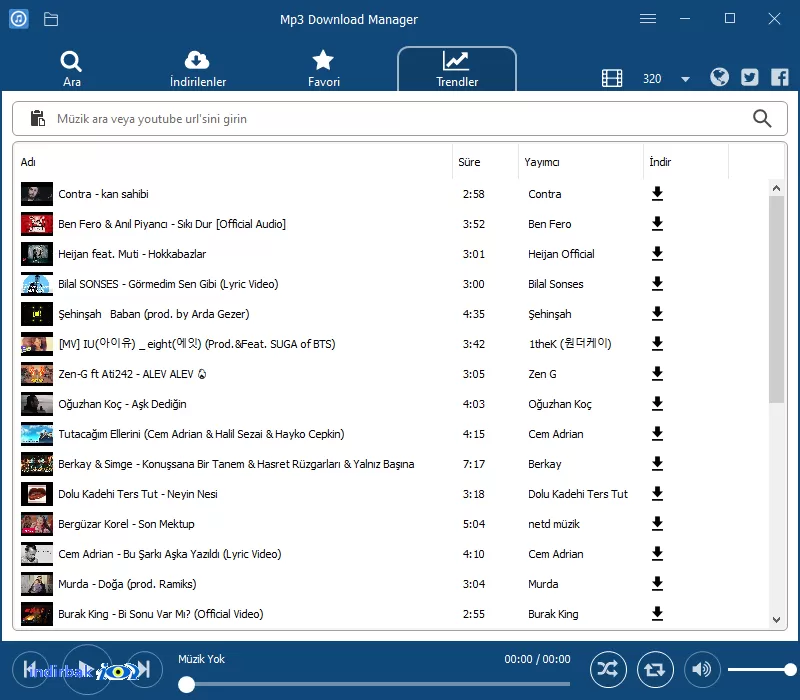Open the Twitter icon

point(749,77)
